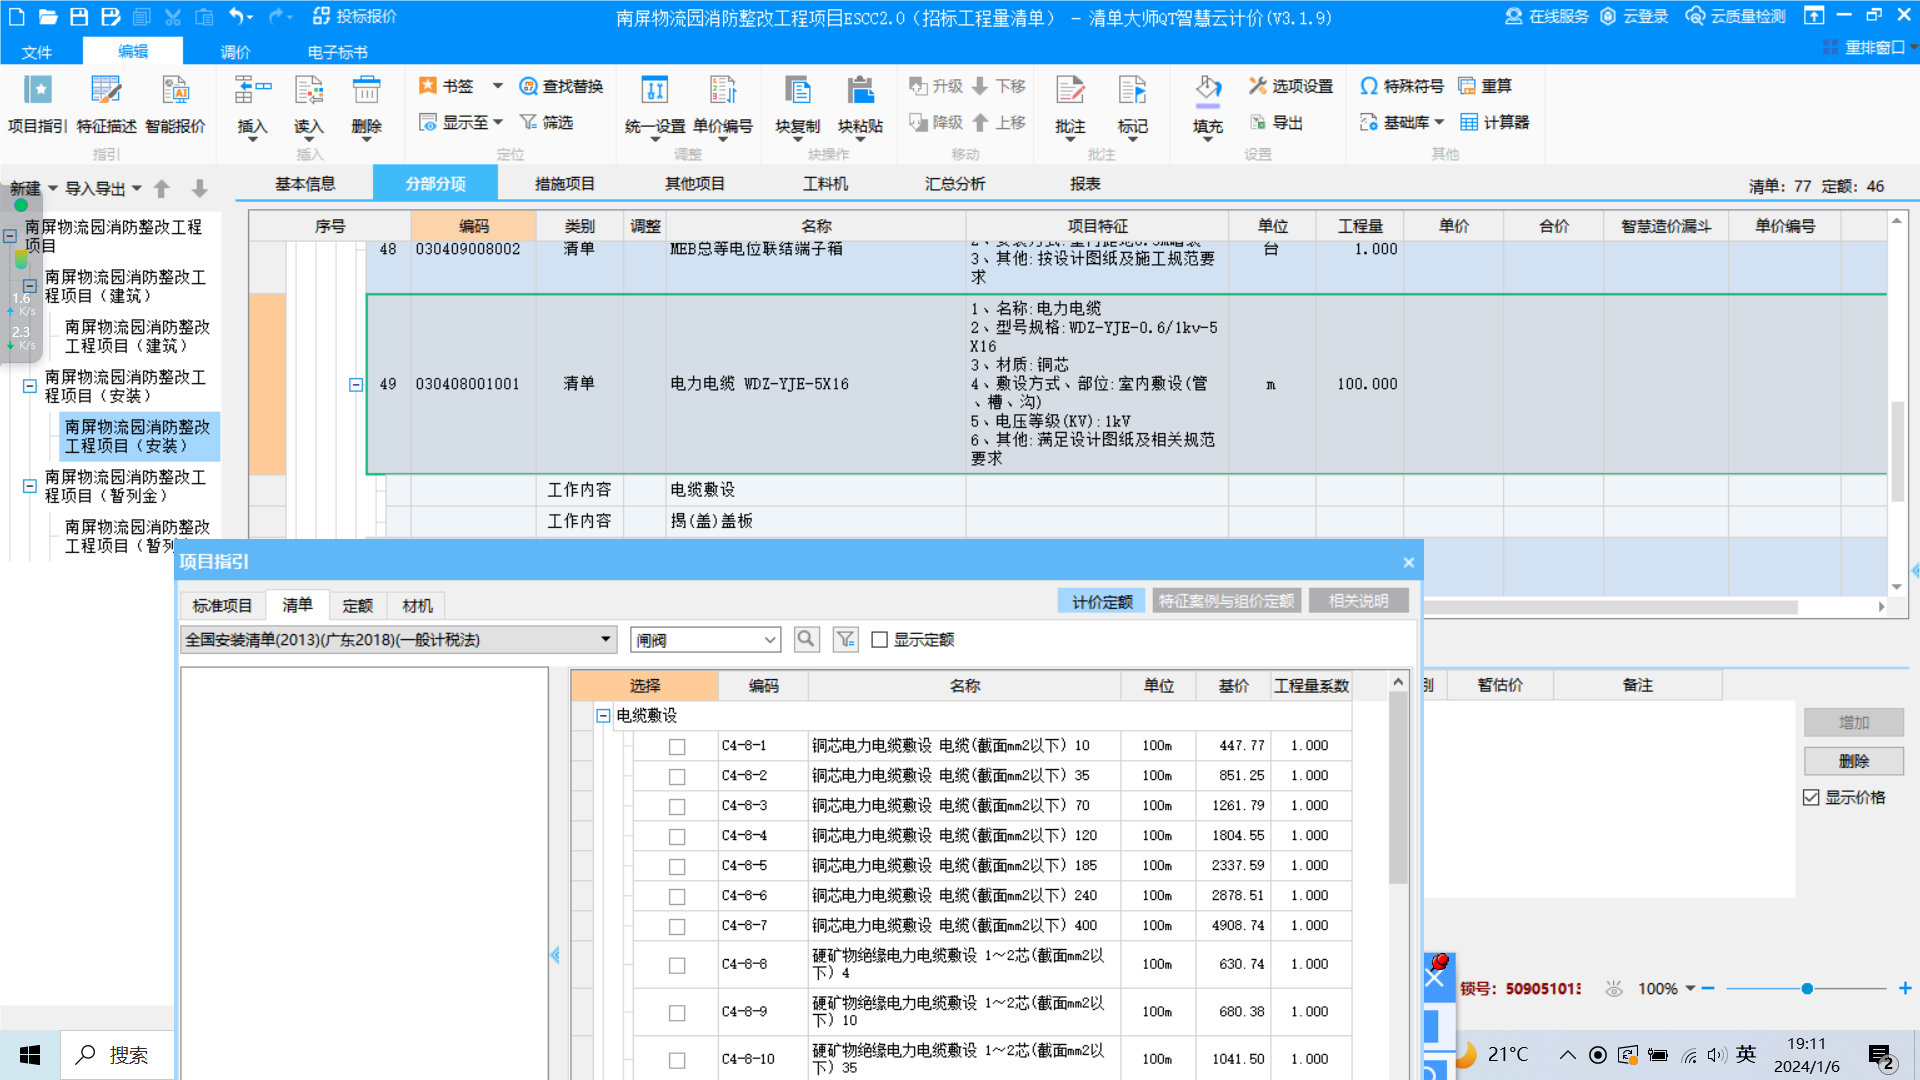
Task: Check the box for row C4-8-2
Action: click(x=677, y=776)
